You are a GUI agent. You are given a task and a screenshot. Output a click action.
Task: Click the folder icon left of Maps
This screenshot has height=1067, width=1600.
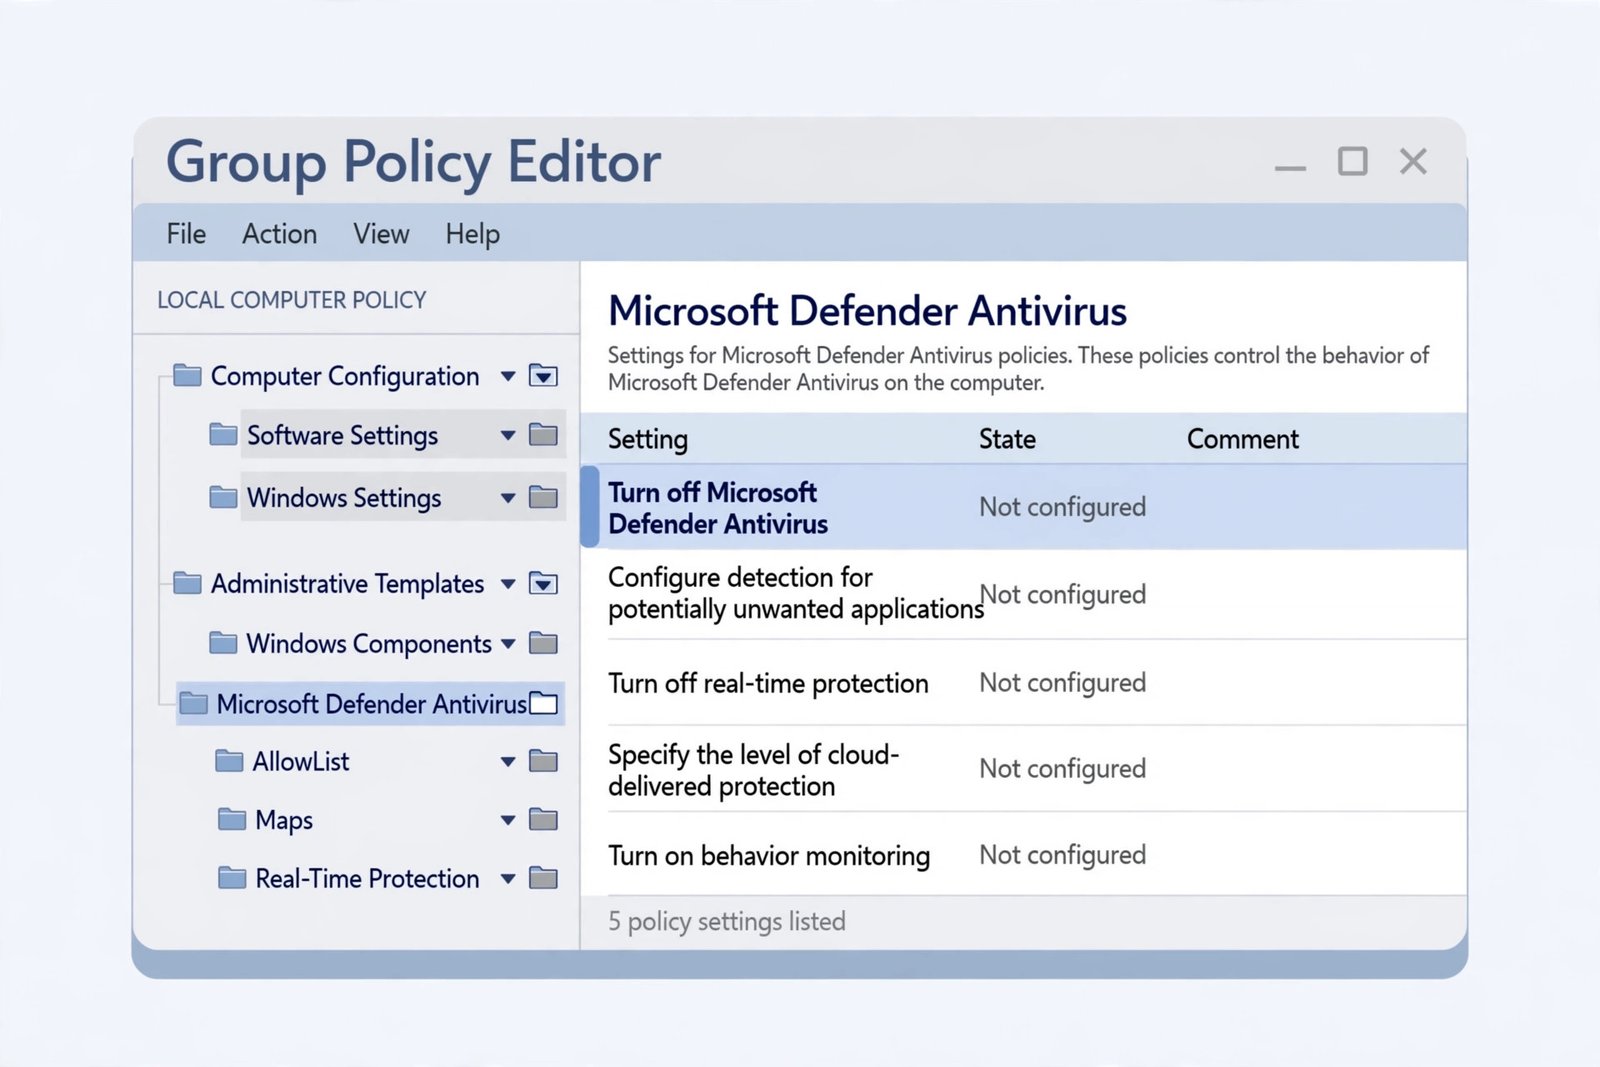tap(232, 819)
